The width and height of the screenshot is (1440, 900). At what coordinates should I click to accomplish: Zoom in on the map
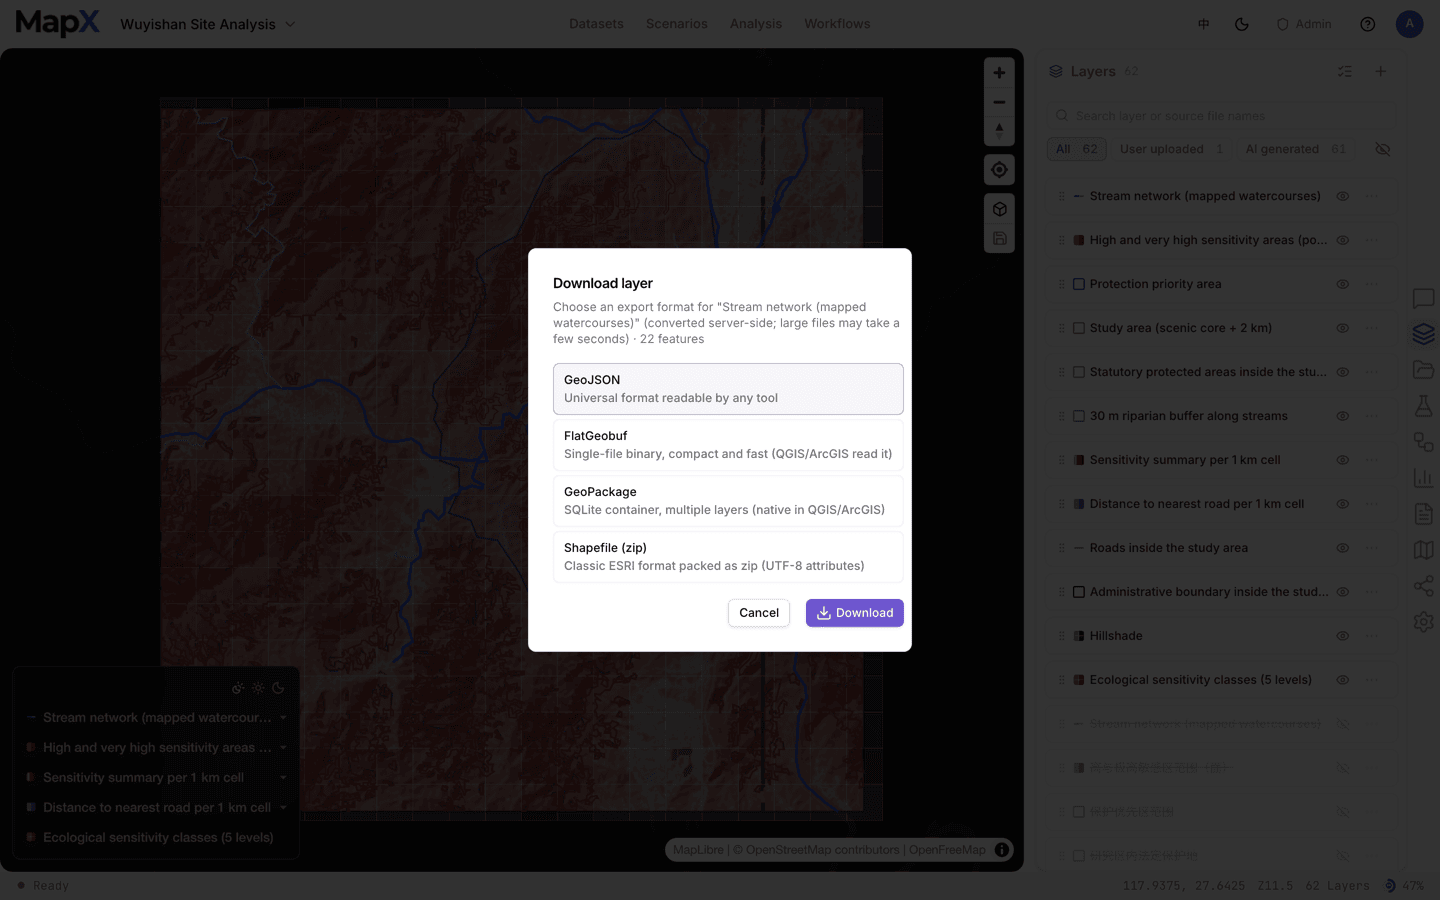point(999,73)
